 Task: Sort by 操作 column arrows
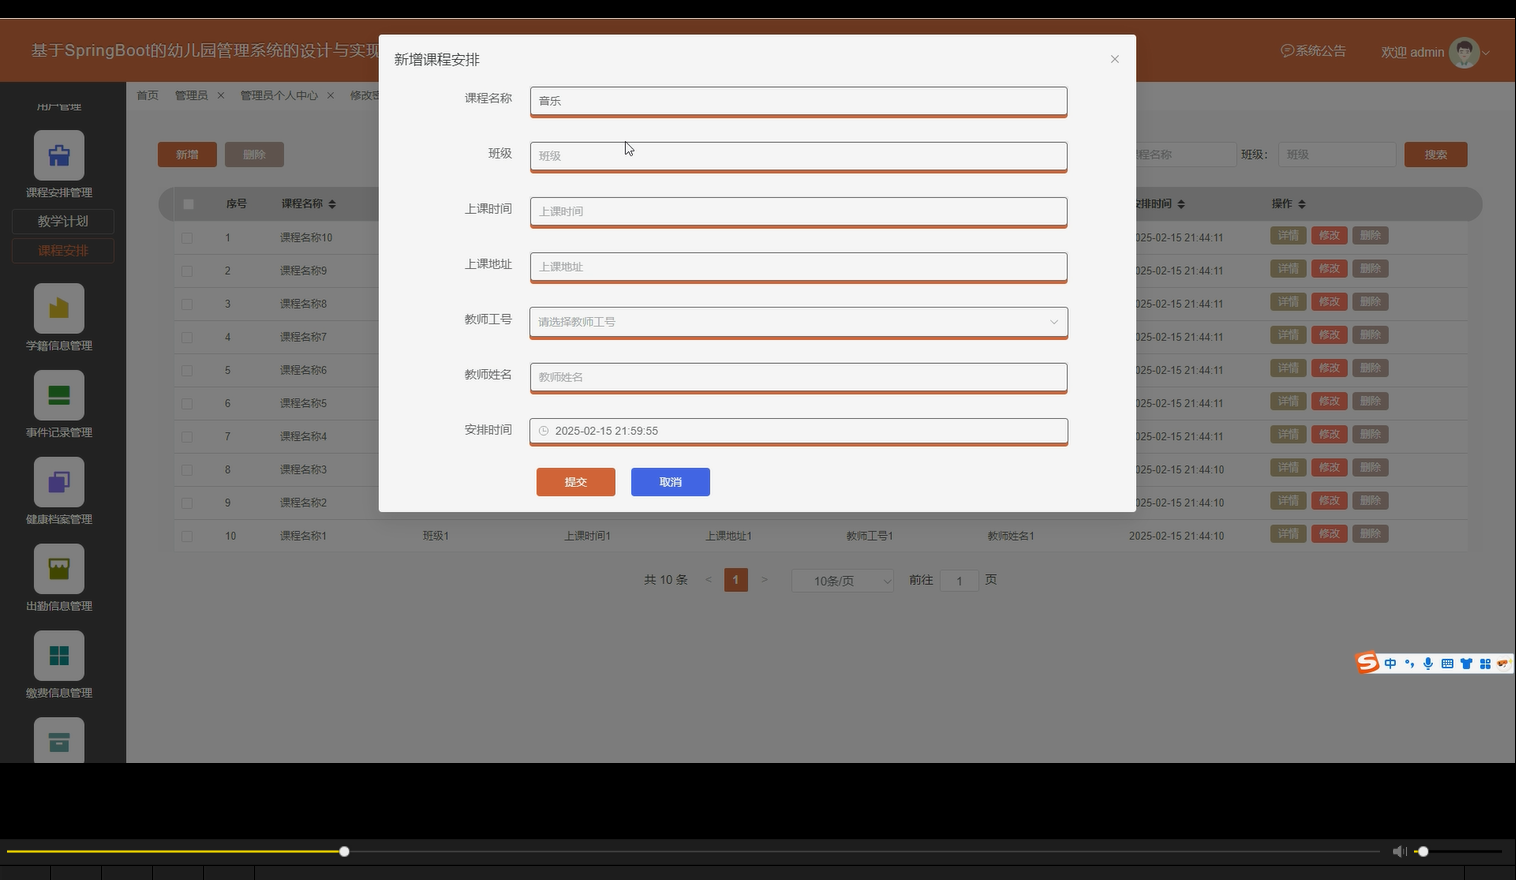coord(1302,204)
